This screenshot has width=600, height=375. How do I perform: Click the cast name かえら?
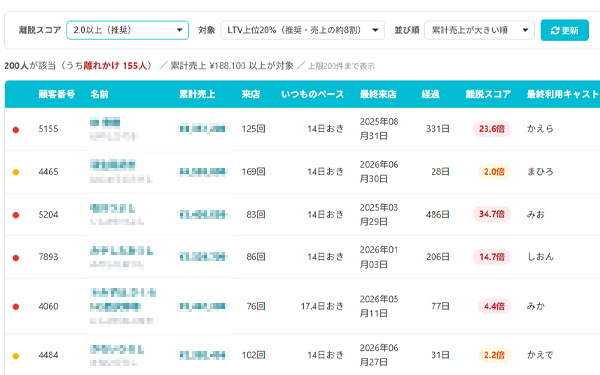pos(540,129)
